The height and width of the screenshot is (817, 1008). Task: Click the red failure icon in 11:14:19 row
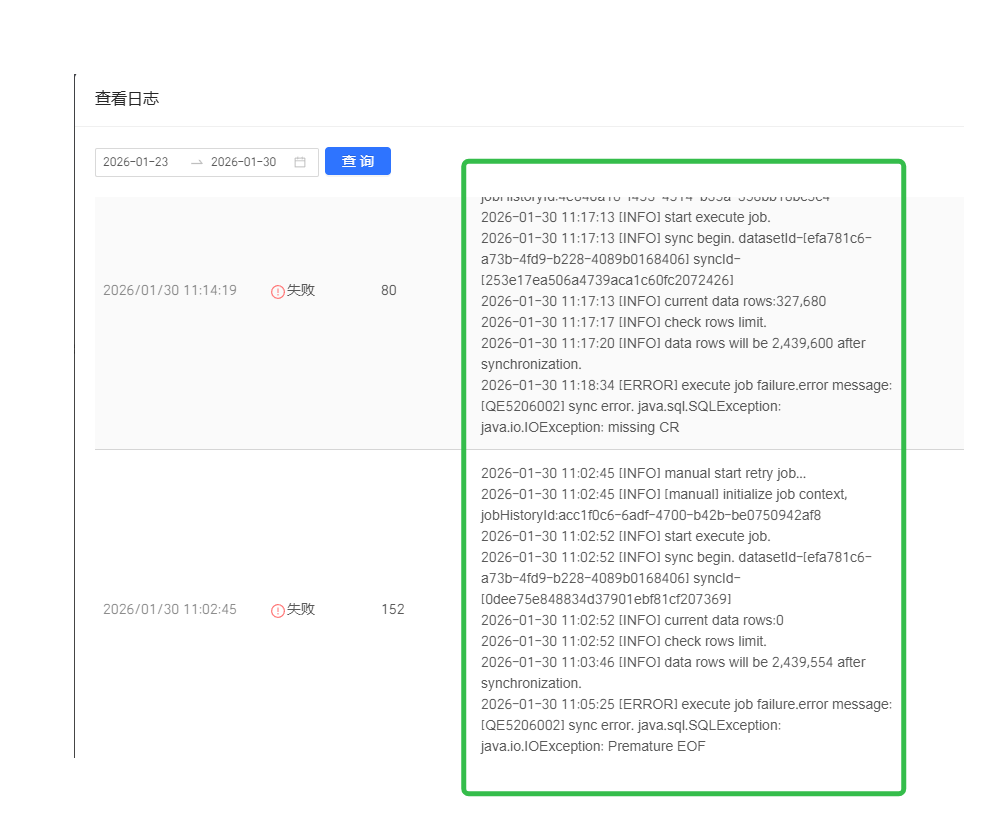click(278, 291)
